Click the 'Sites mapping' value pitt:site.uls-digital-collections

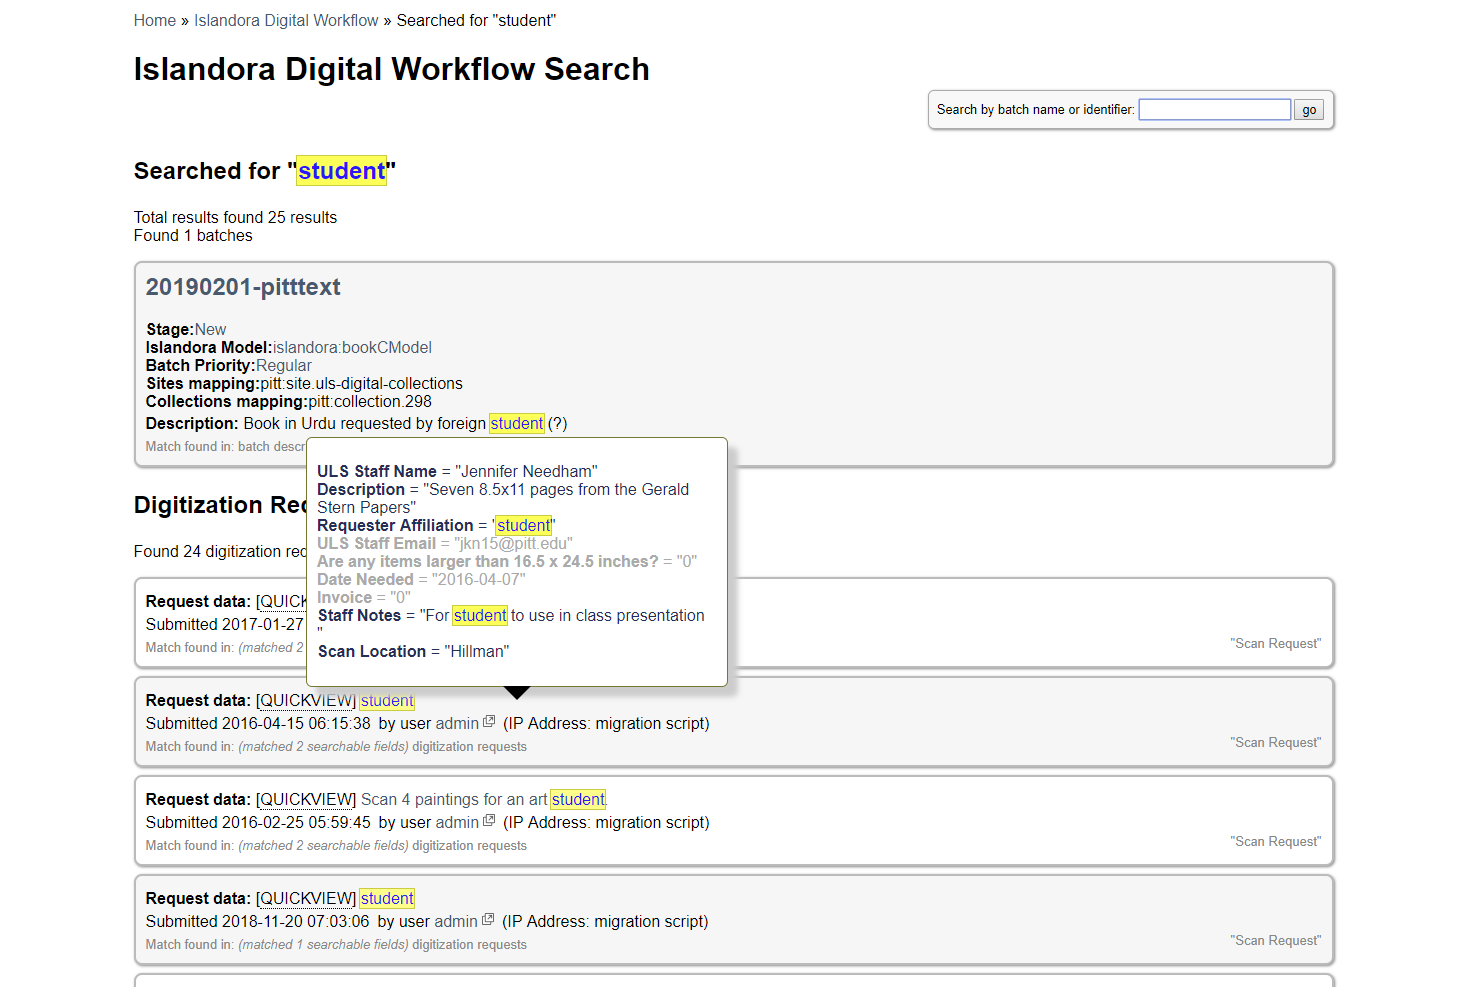(x=362, y=383)
